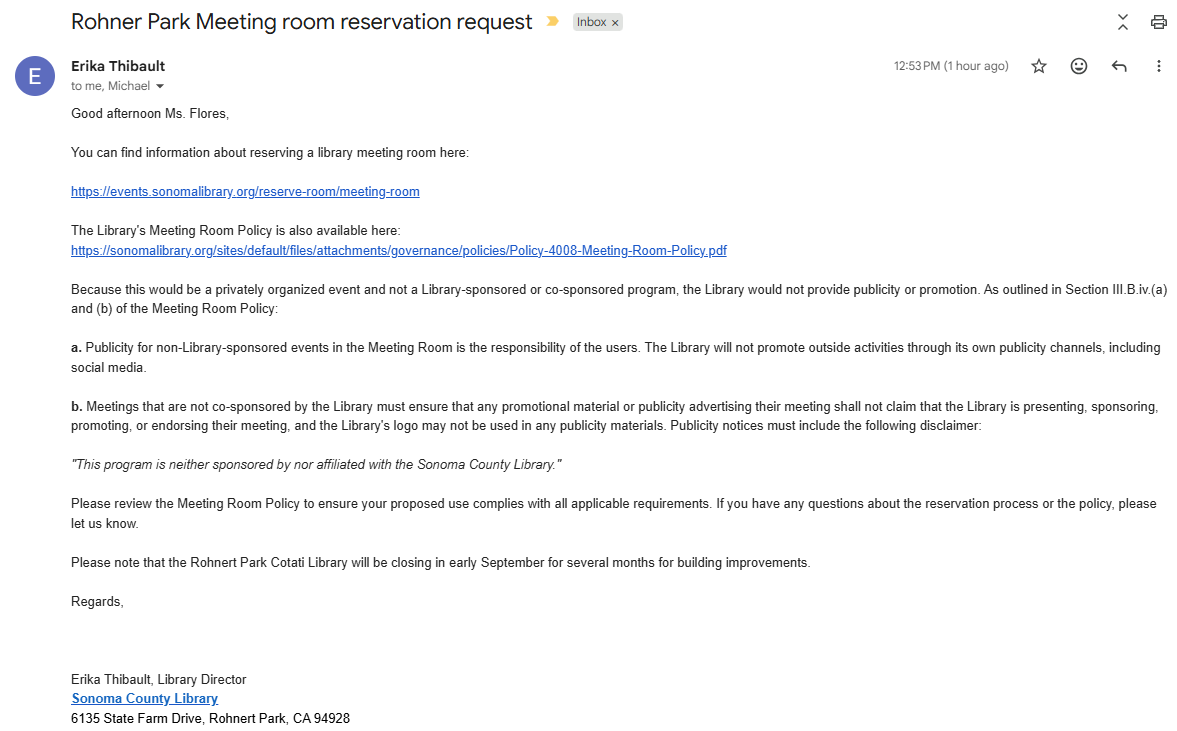This screenshot has height=731, width=1177.
Task: Reply using the arrow icon
Action: pyautogui.click(x=1119, y=66)
